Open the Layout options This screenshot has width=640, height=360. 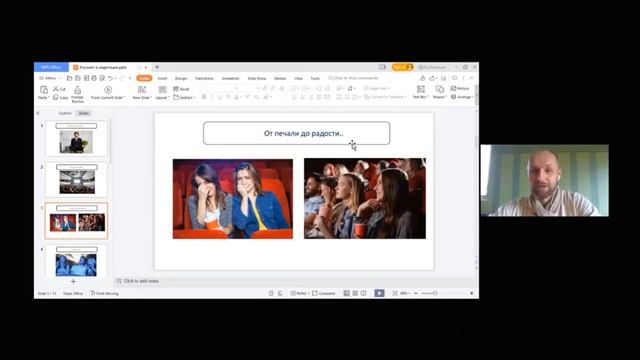[x=162, y=93]
